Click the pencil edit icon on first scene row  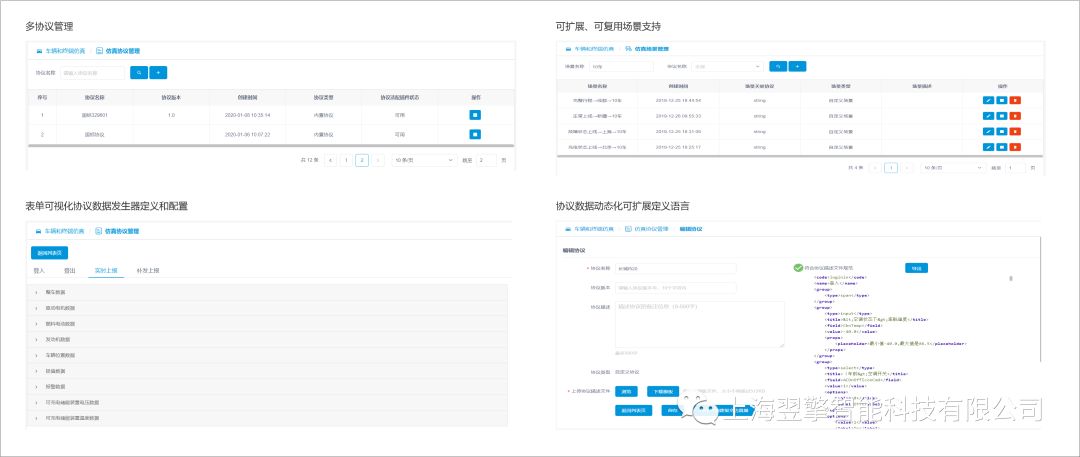pos(988,101)
